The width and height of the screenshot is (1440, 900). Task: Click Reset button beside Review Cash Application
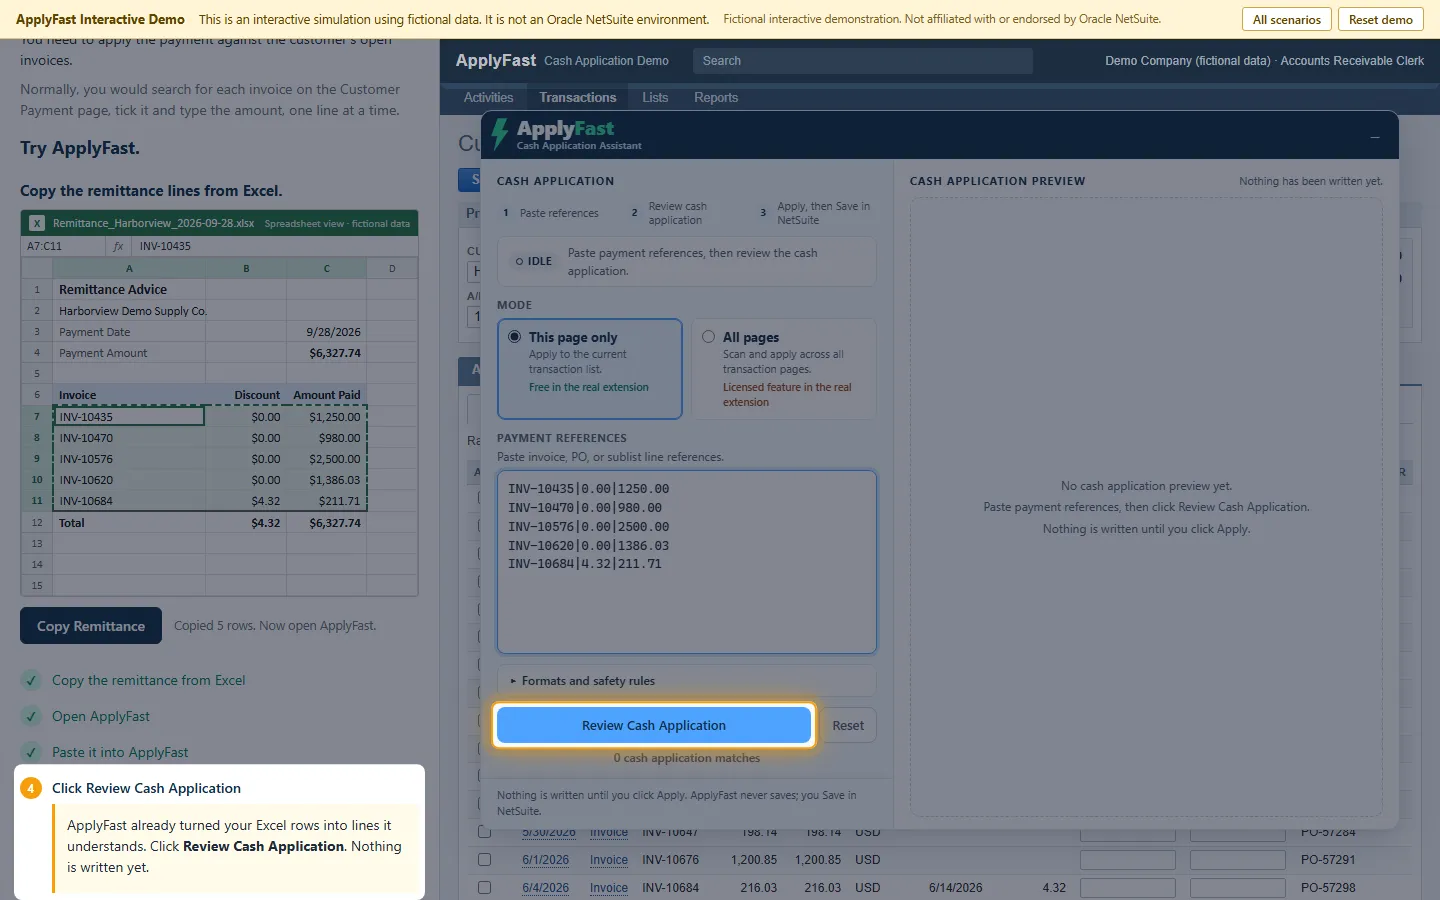[848, 725]
